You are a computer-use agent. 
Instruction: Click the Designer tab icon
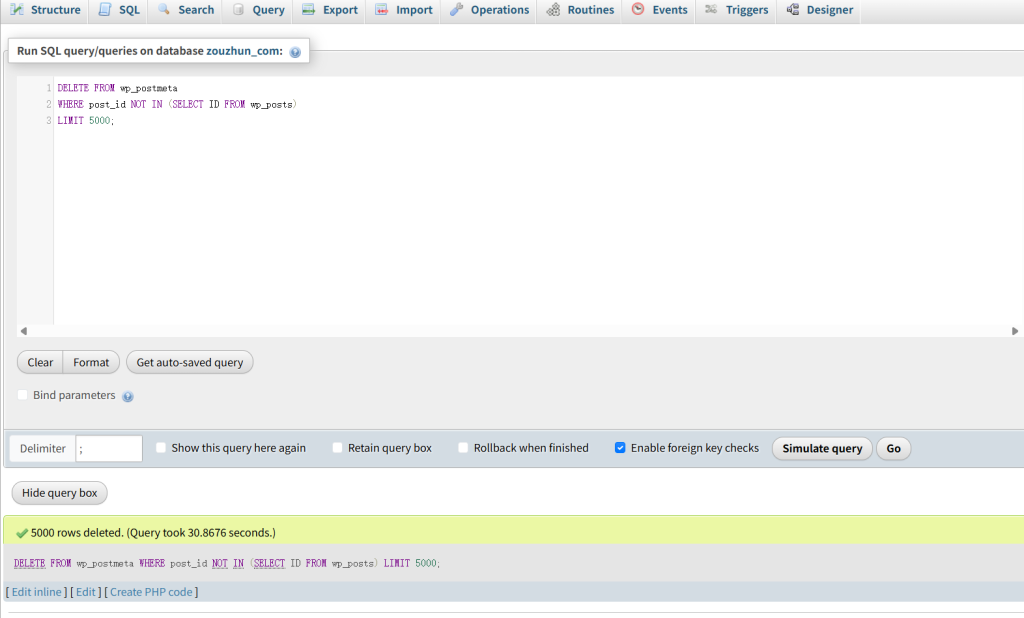tap(793, 10)
